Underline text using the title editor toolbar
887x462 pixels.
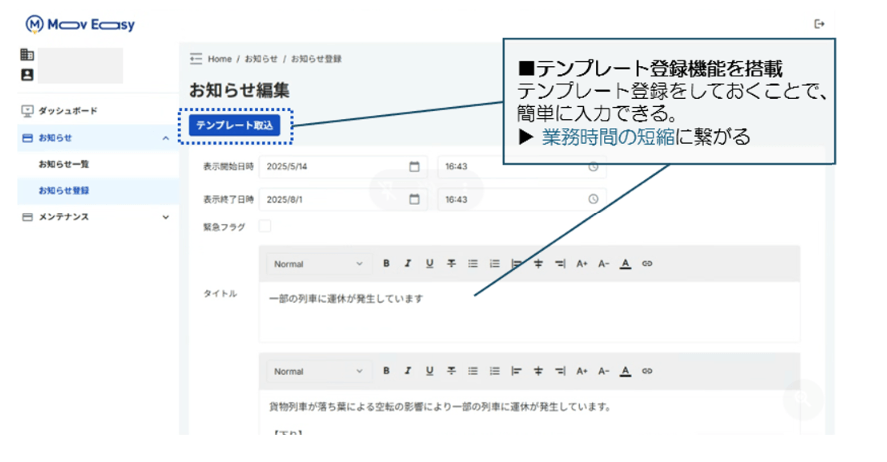coord(429,264)
